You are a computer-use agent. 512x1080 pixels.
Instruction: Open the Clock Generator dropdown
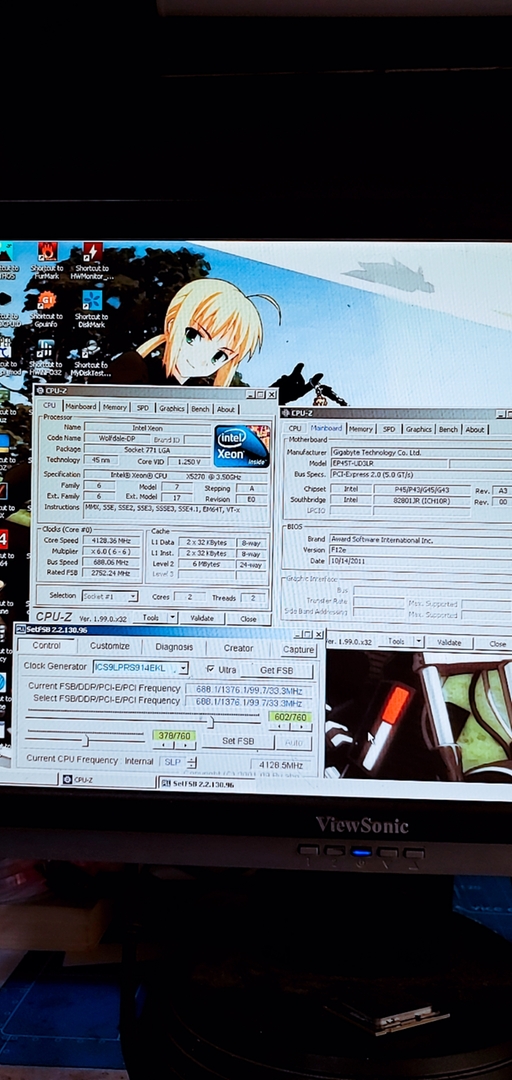pyautogui.click(x=183, y=668)
